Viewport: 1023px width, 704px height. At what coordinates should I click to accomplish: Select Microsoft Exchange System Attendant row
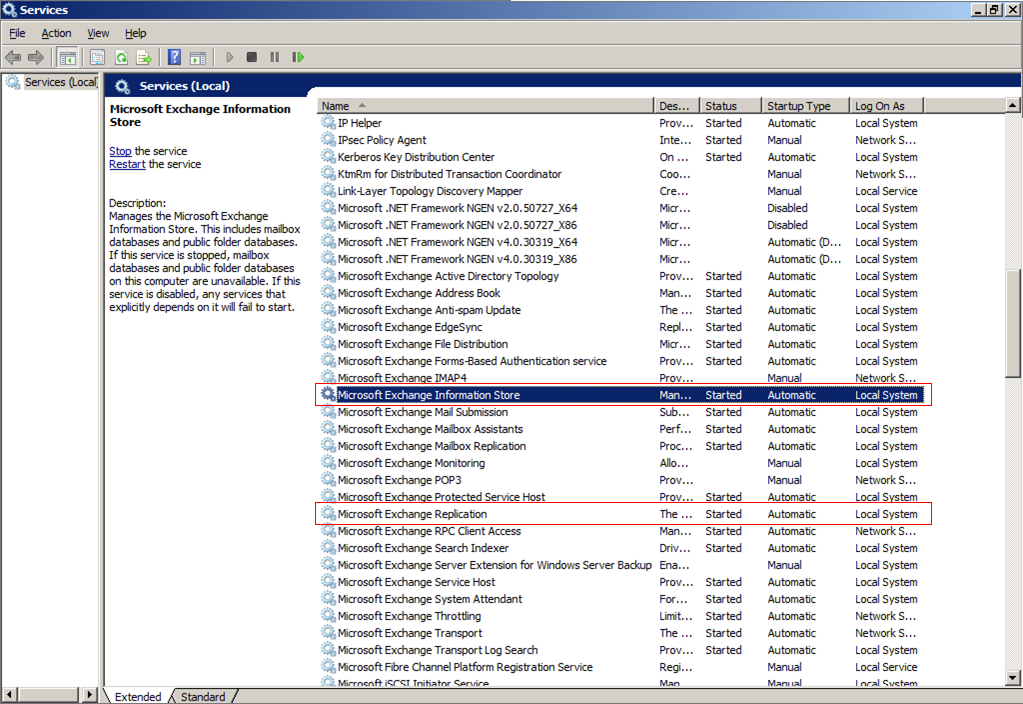[x=622, y=599]
